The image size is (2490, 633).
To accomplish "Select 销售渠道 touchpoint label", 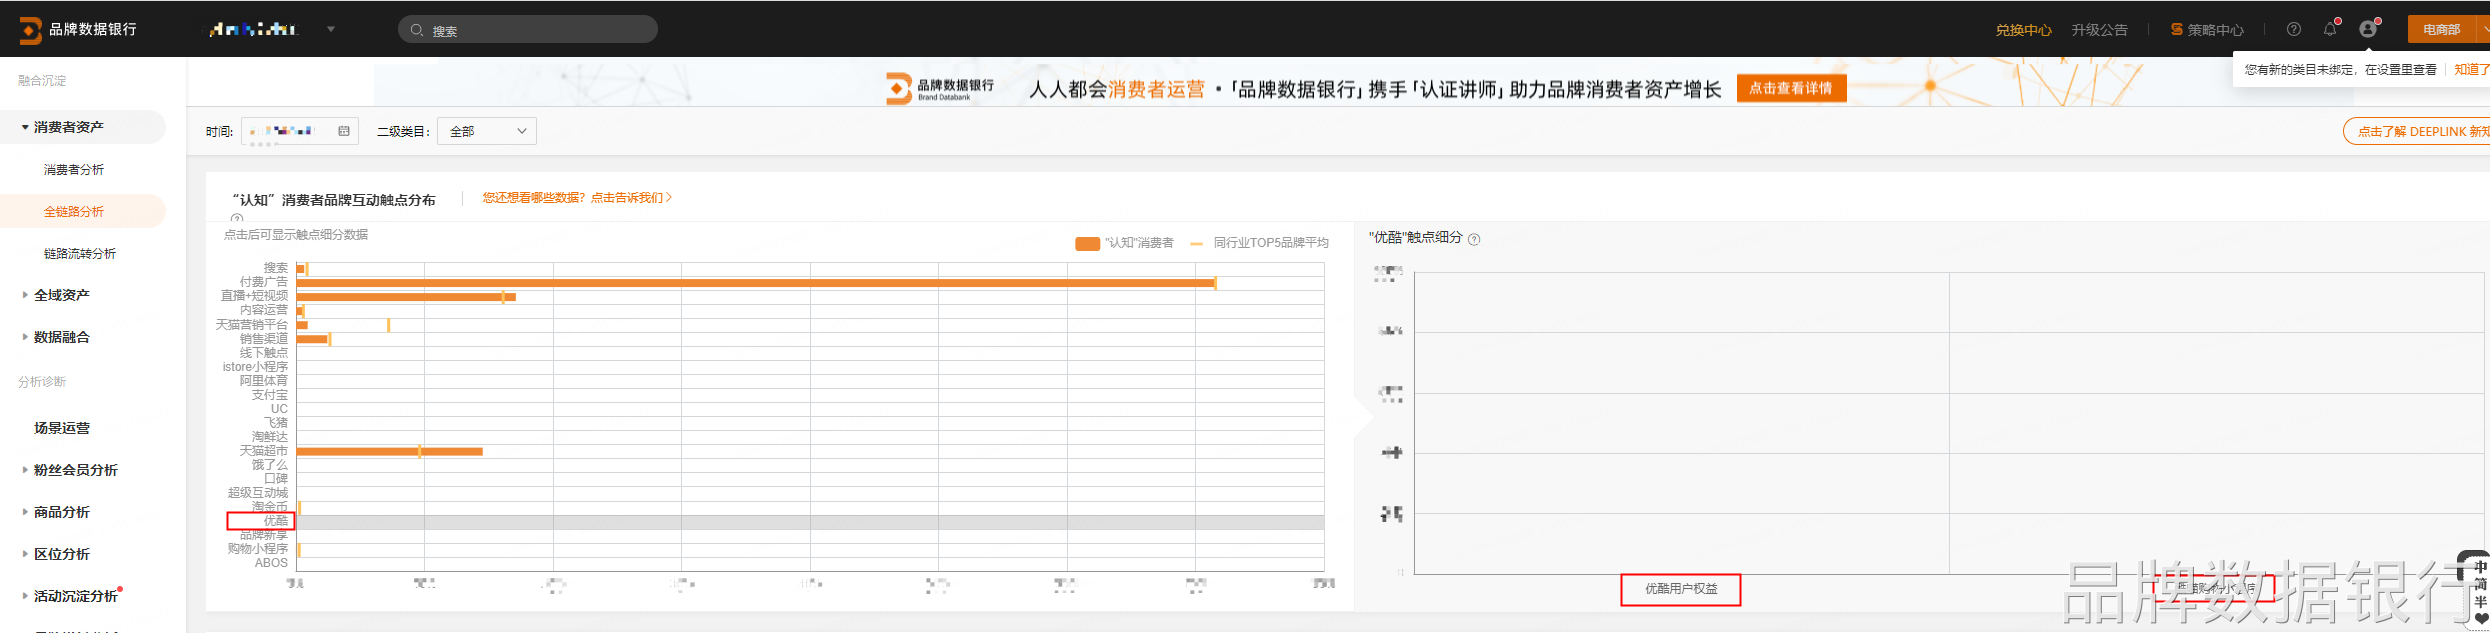I will click(264, 339).
